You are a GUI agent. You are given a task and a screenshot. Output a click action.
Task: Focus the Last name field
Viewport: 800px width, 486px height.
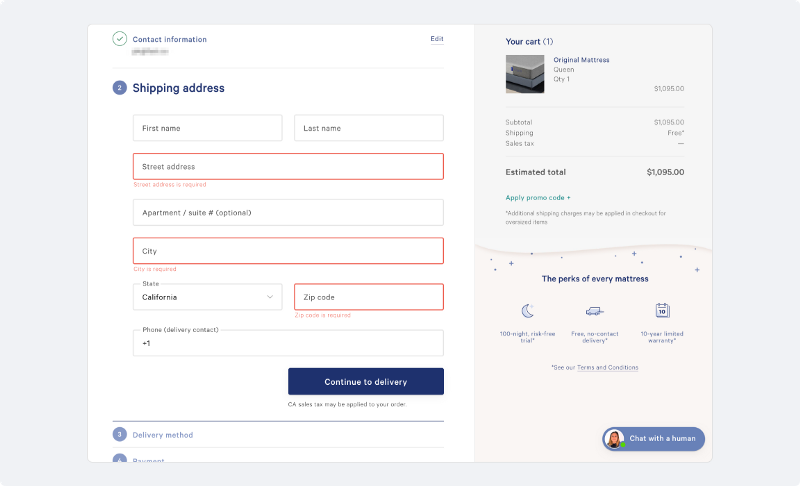tap(369, 128)
